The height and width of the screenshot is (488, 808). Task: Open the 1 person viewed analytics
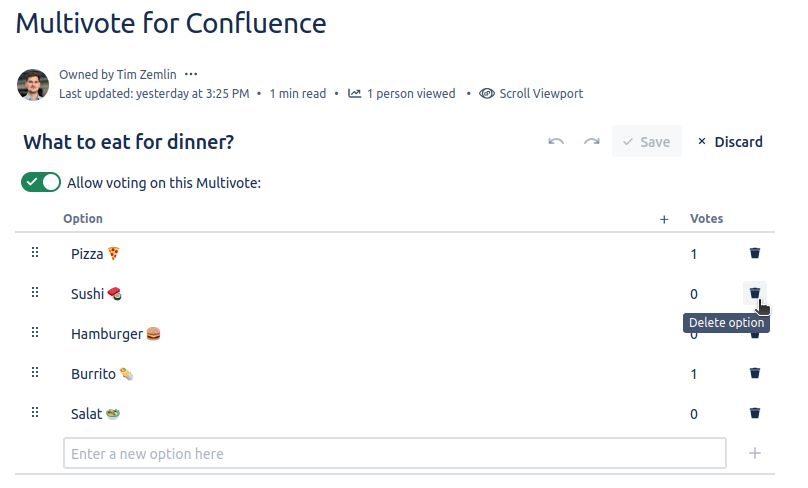(x=402, y=94)
